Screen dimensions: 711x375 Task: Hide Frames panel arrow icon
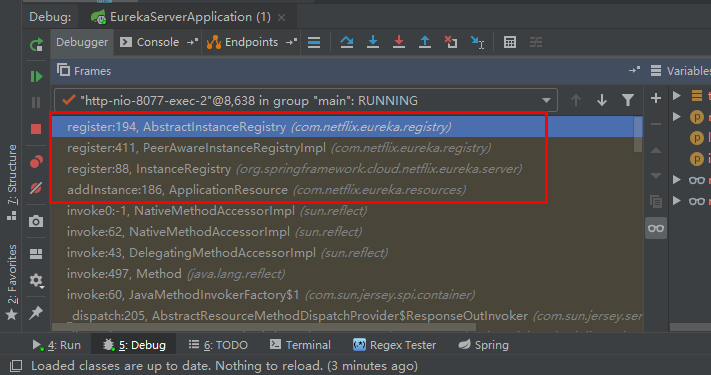[x=634, y=70]
